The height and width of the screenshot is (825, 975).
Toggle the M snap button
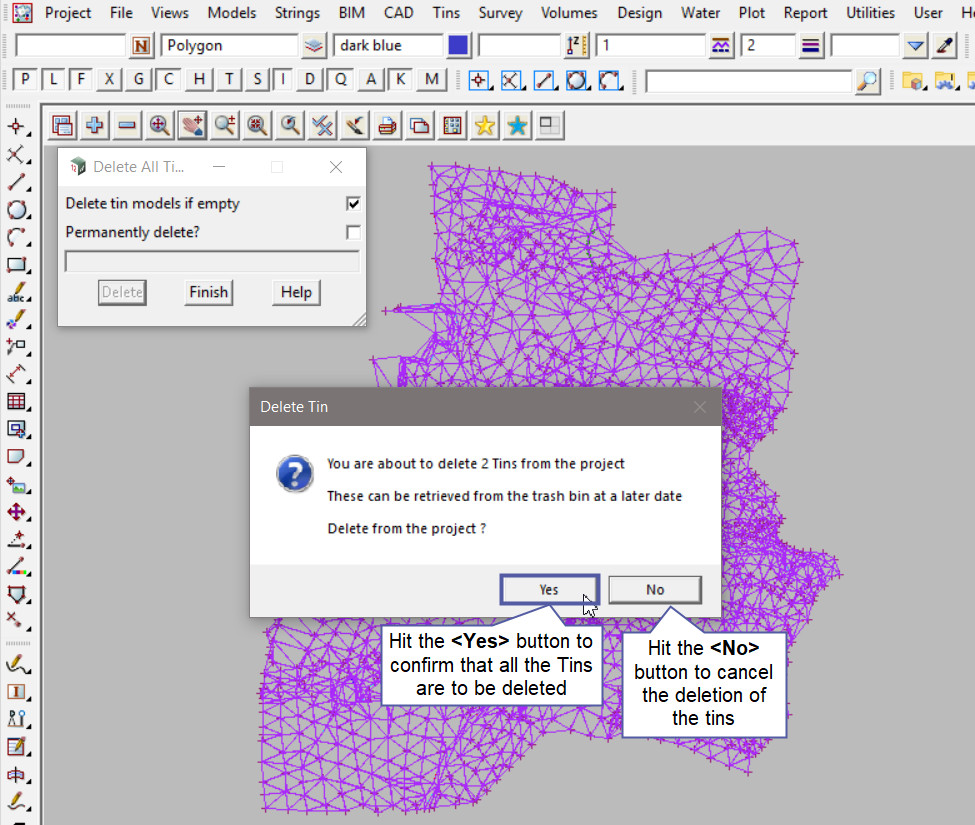coord(432,79)
